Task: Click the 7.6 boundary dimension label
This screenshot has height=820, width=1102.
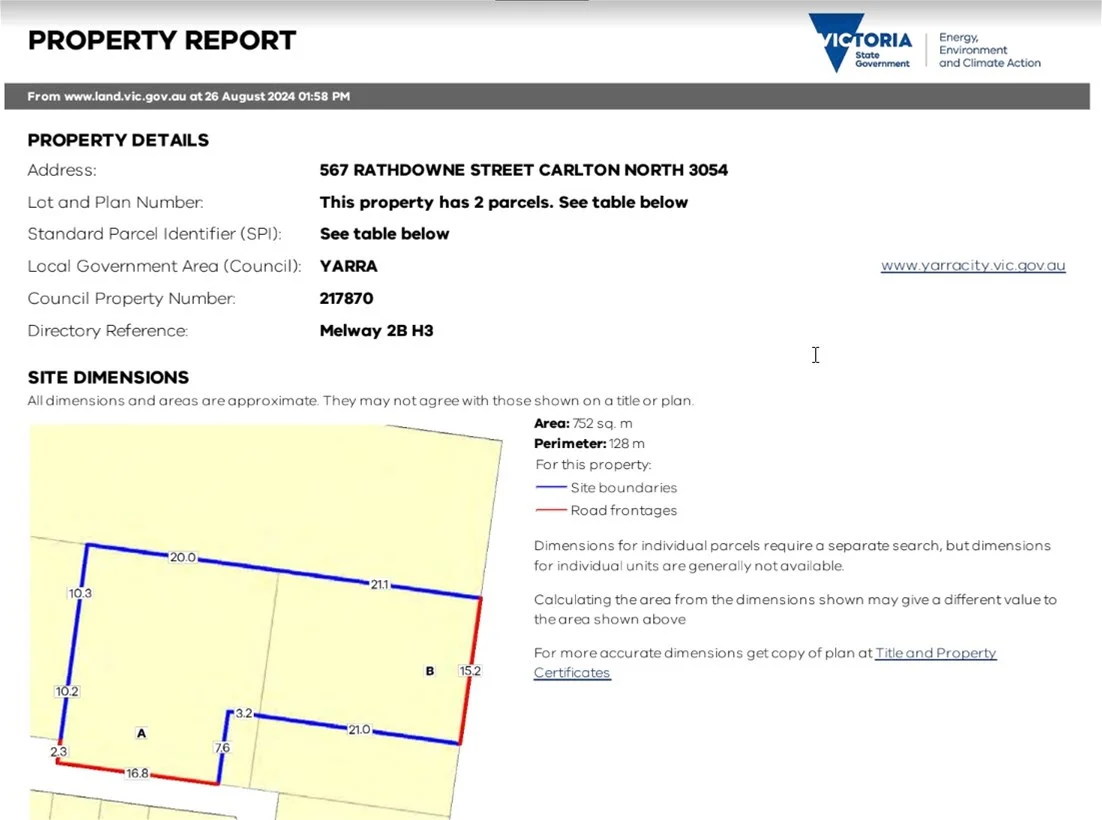Action: (x=222, y=748)
